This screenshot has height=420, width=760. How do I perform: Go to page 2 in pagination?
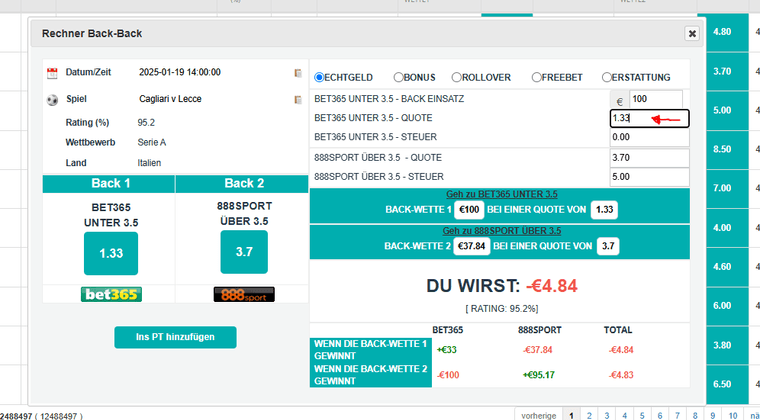point(589,415)
